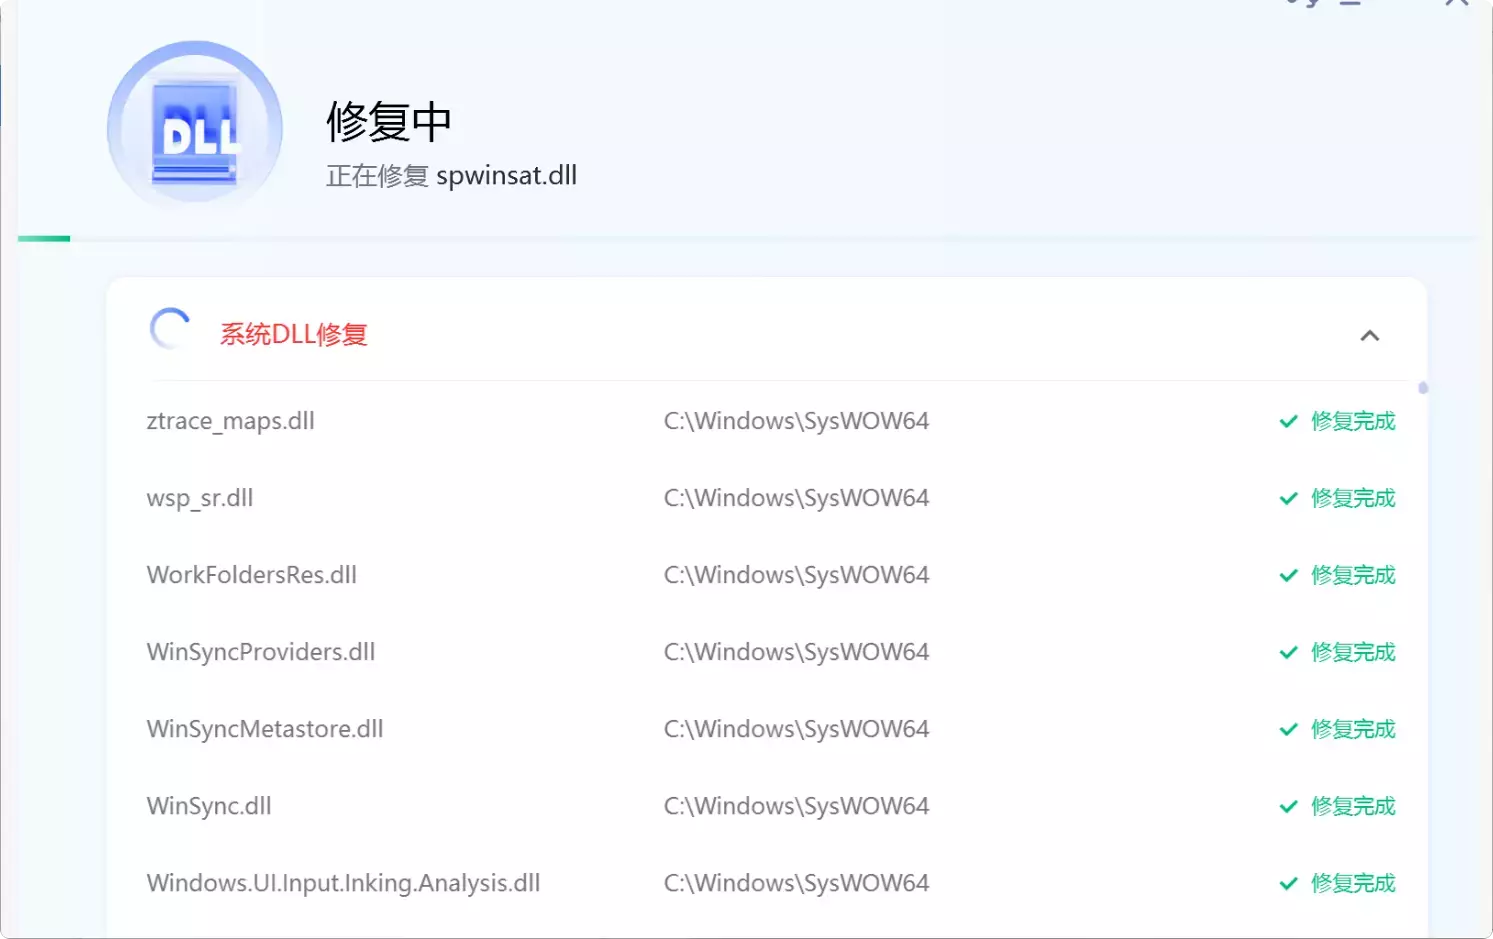Click the checkmark beside WinSyncProviders.dll
Screen dimensions: 1493x939
click(x=1289, y=652)
